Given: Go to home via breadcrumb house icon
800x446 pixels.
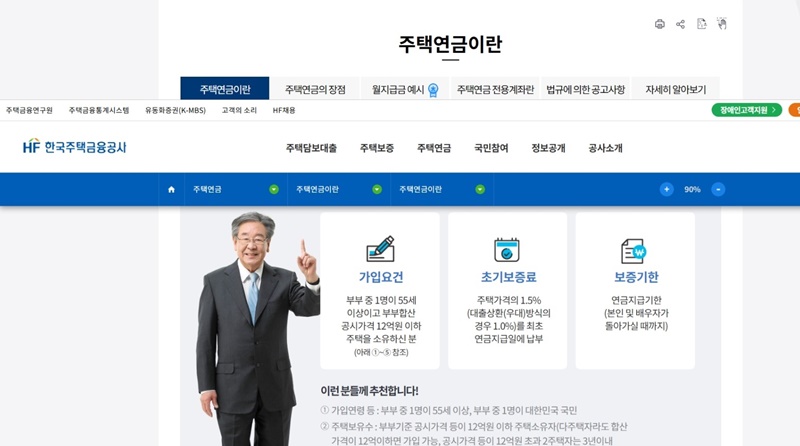Looking at the screenshot, I should 171,189.
